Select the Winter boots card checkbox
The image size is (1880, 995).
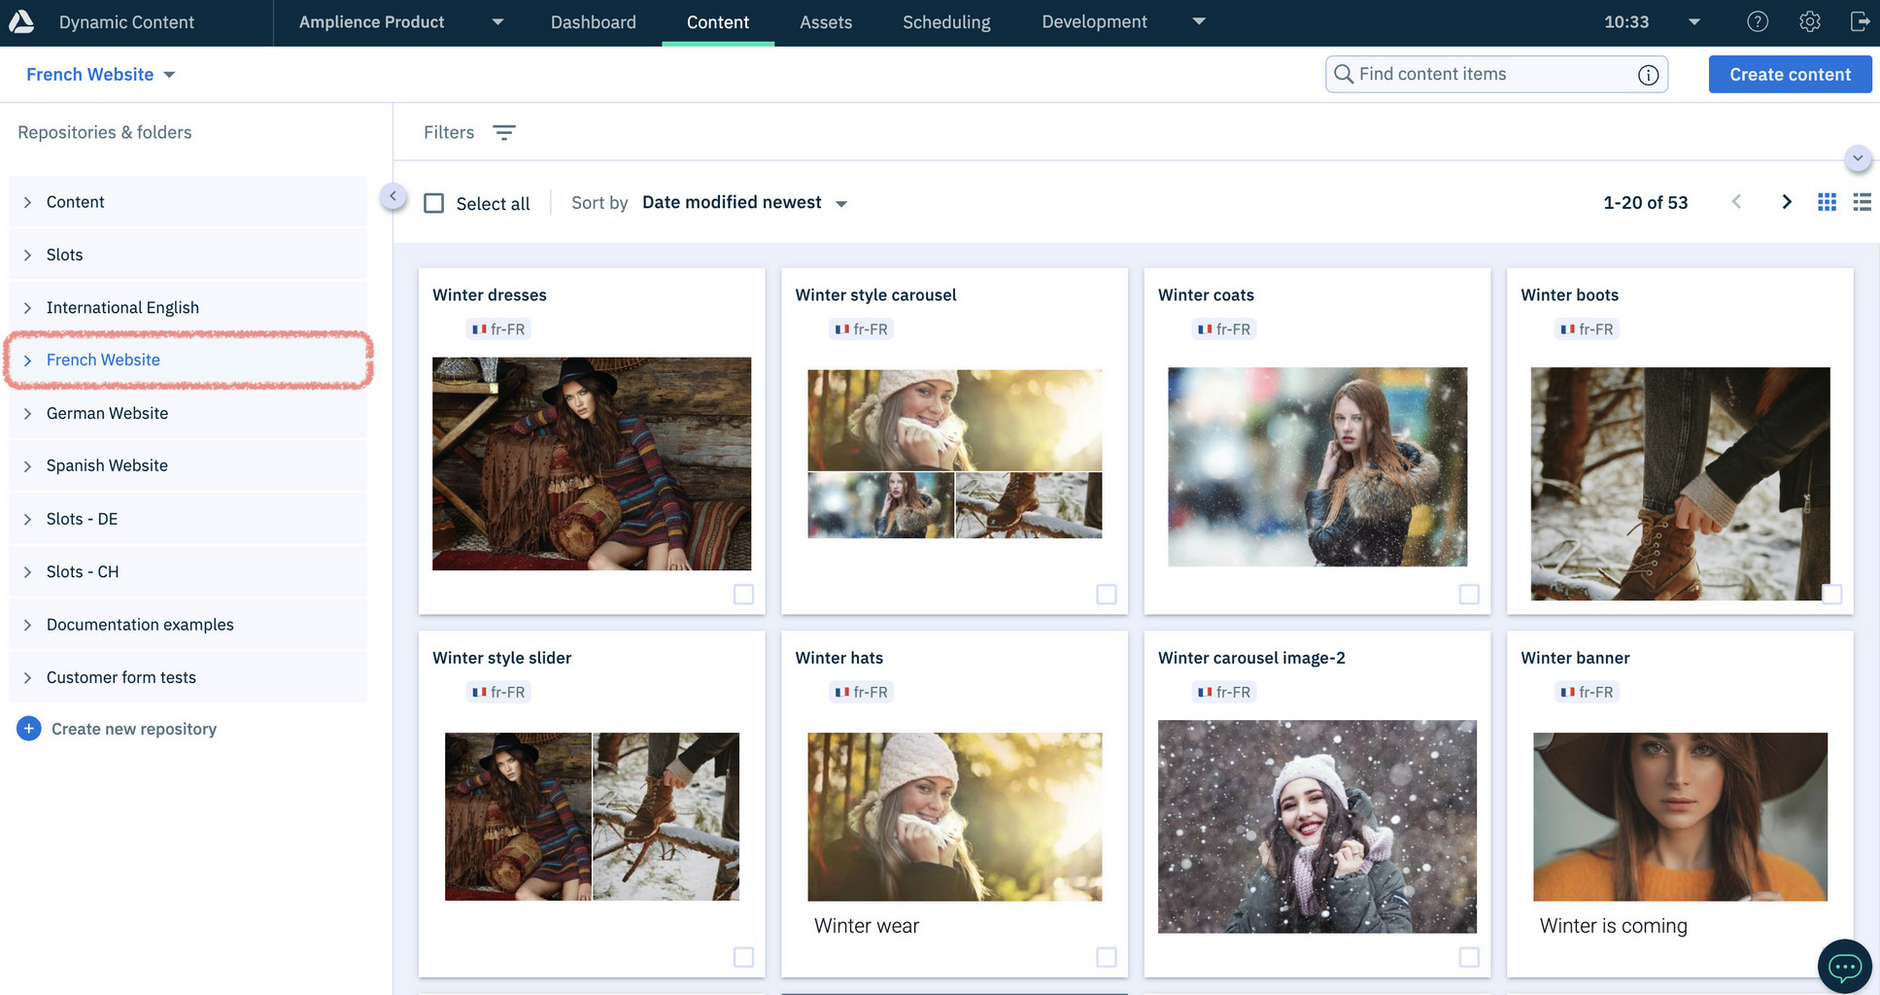[x=1832, y=594]
